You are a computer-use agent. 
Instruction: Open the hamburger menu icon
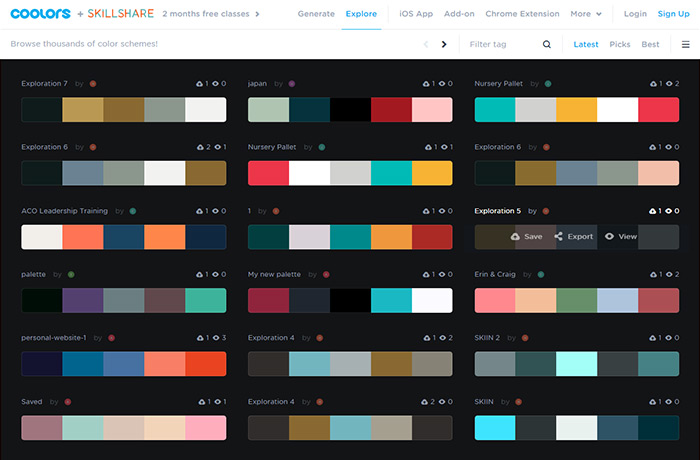(685, 44)
